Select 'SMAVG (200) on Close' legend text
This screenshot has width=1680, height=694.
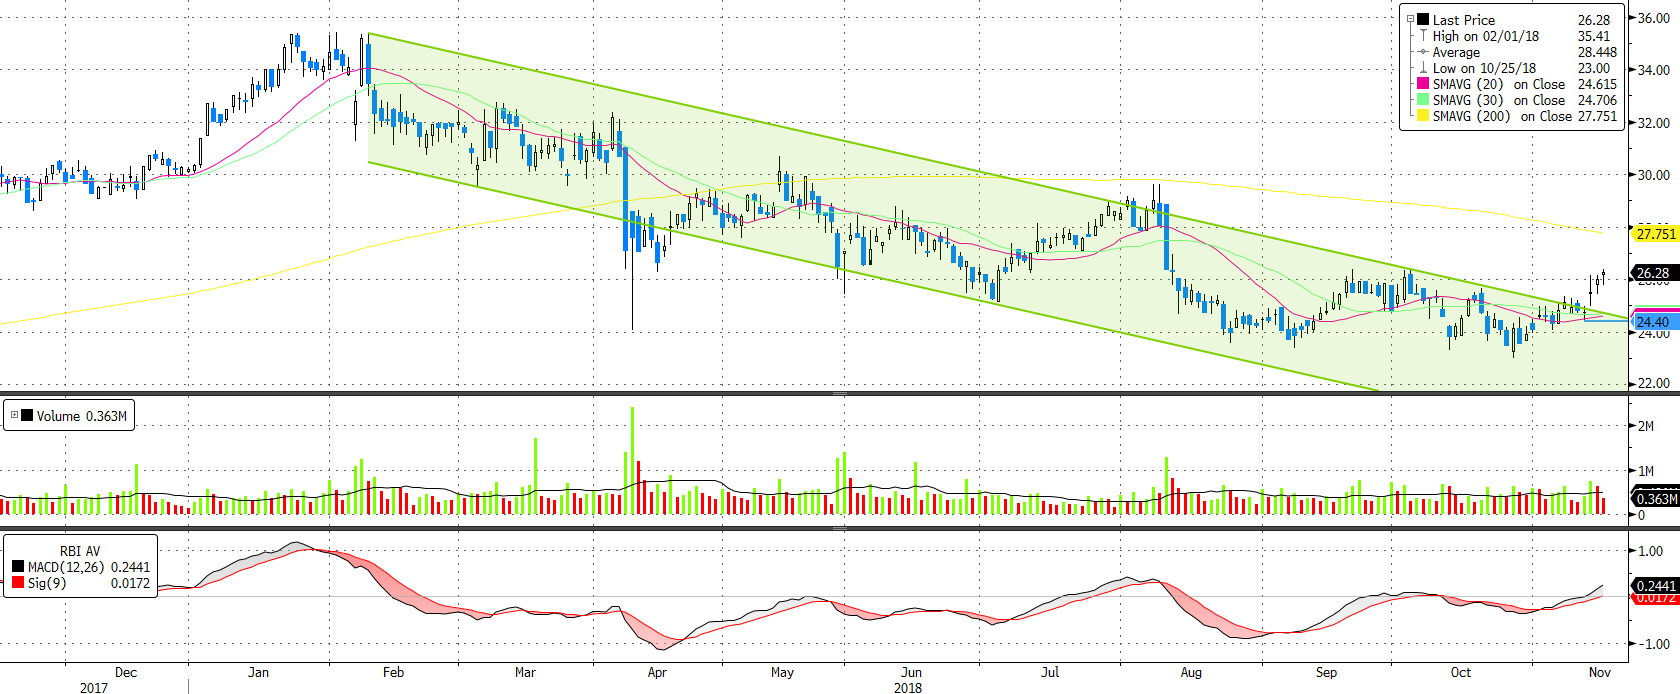pyautogui.click(x=1502, y=116)
